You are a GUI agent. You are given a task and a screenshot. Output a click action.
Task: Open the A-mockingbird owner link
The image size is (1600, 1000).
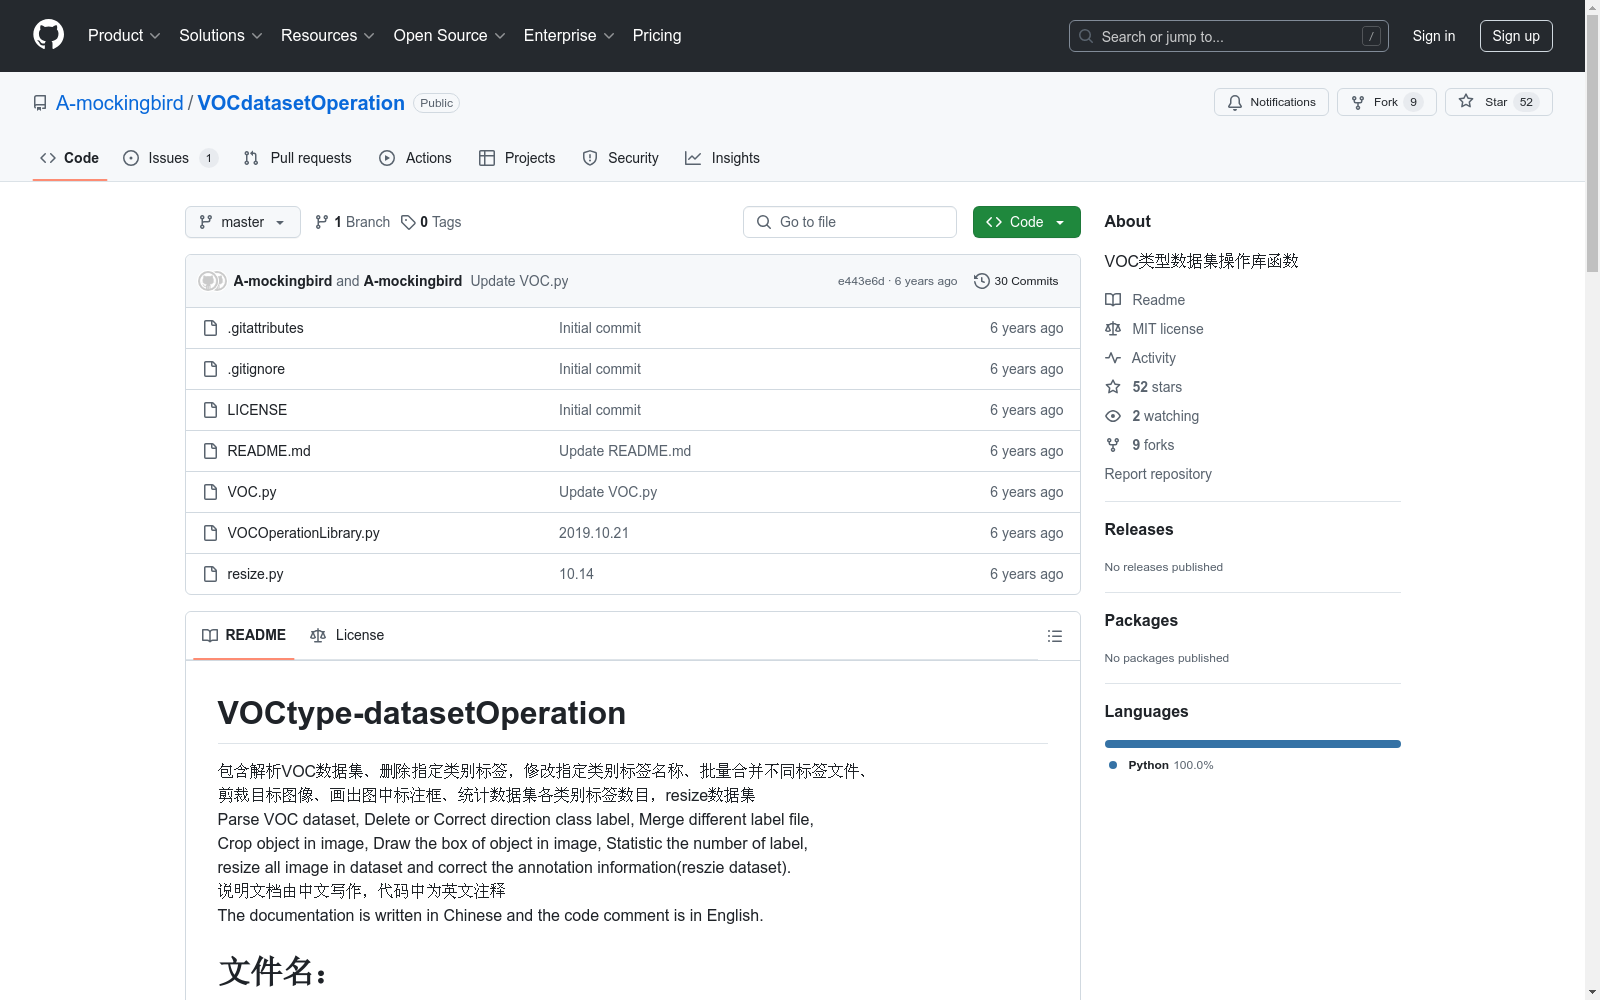point(120,103)
